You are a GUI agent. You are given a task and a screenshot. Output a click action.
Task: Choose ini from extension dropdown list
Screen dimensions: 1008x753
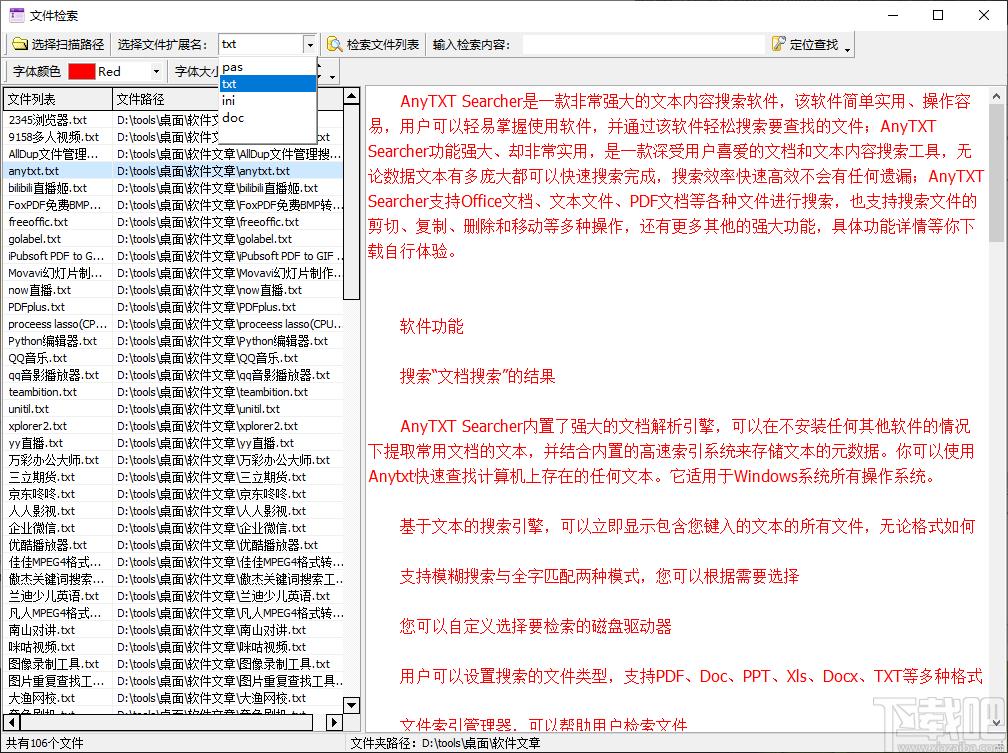[x=267, y=100]
